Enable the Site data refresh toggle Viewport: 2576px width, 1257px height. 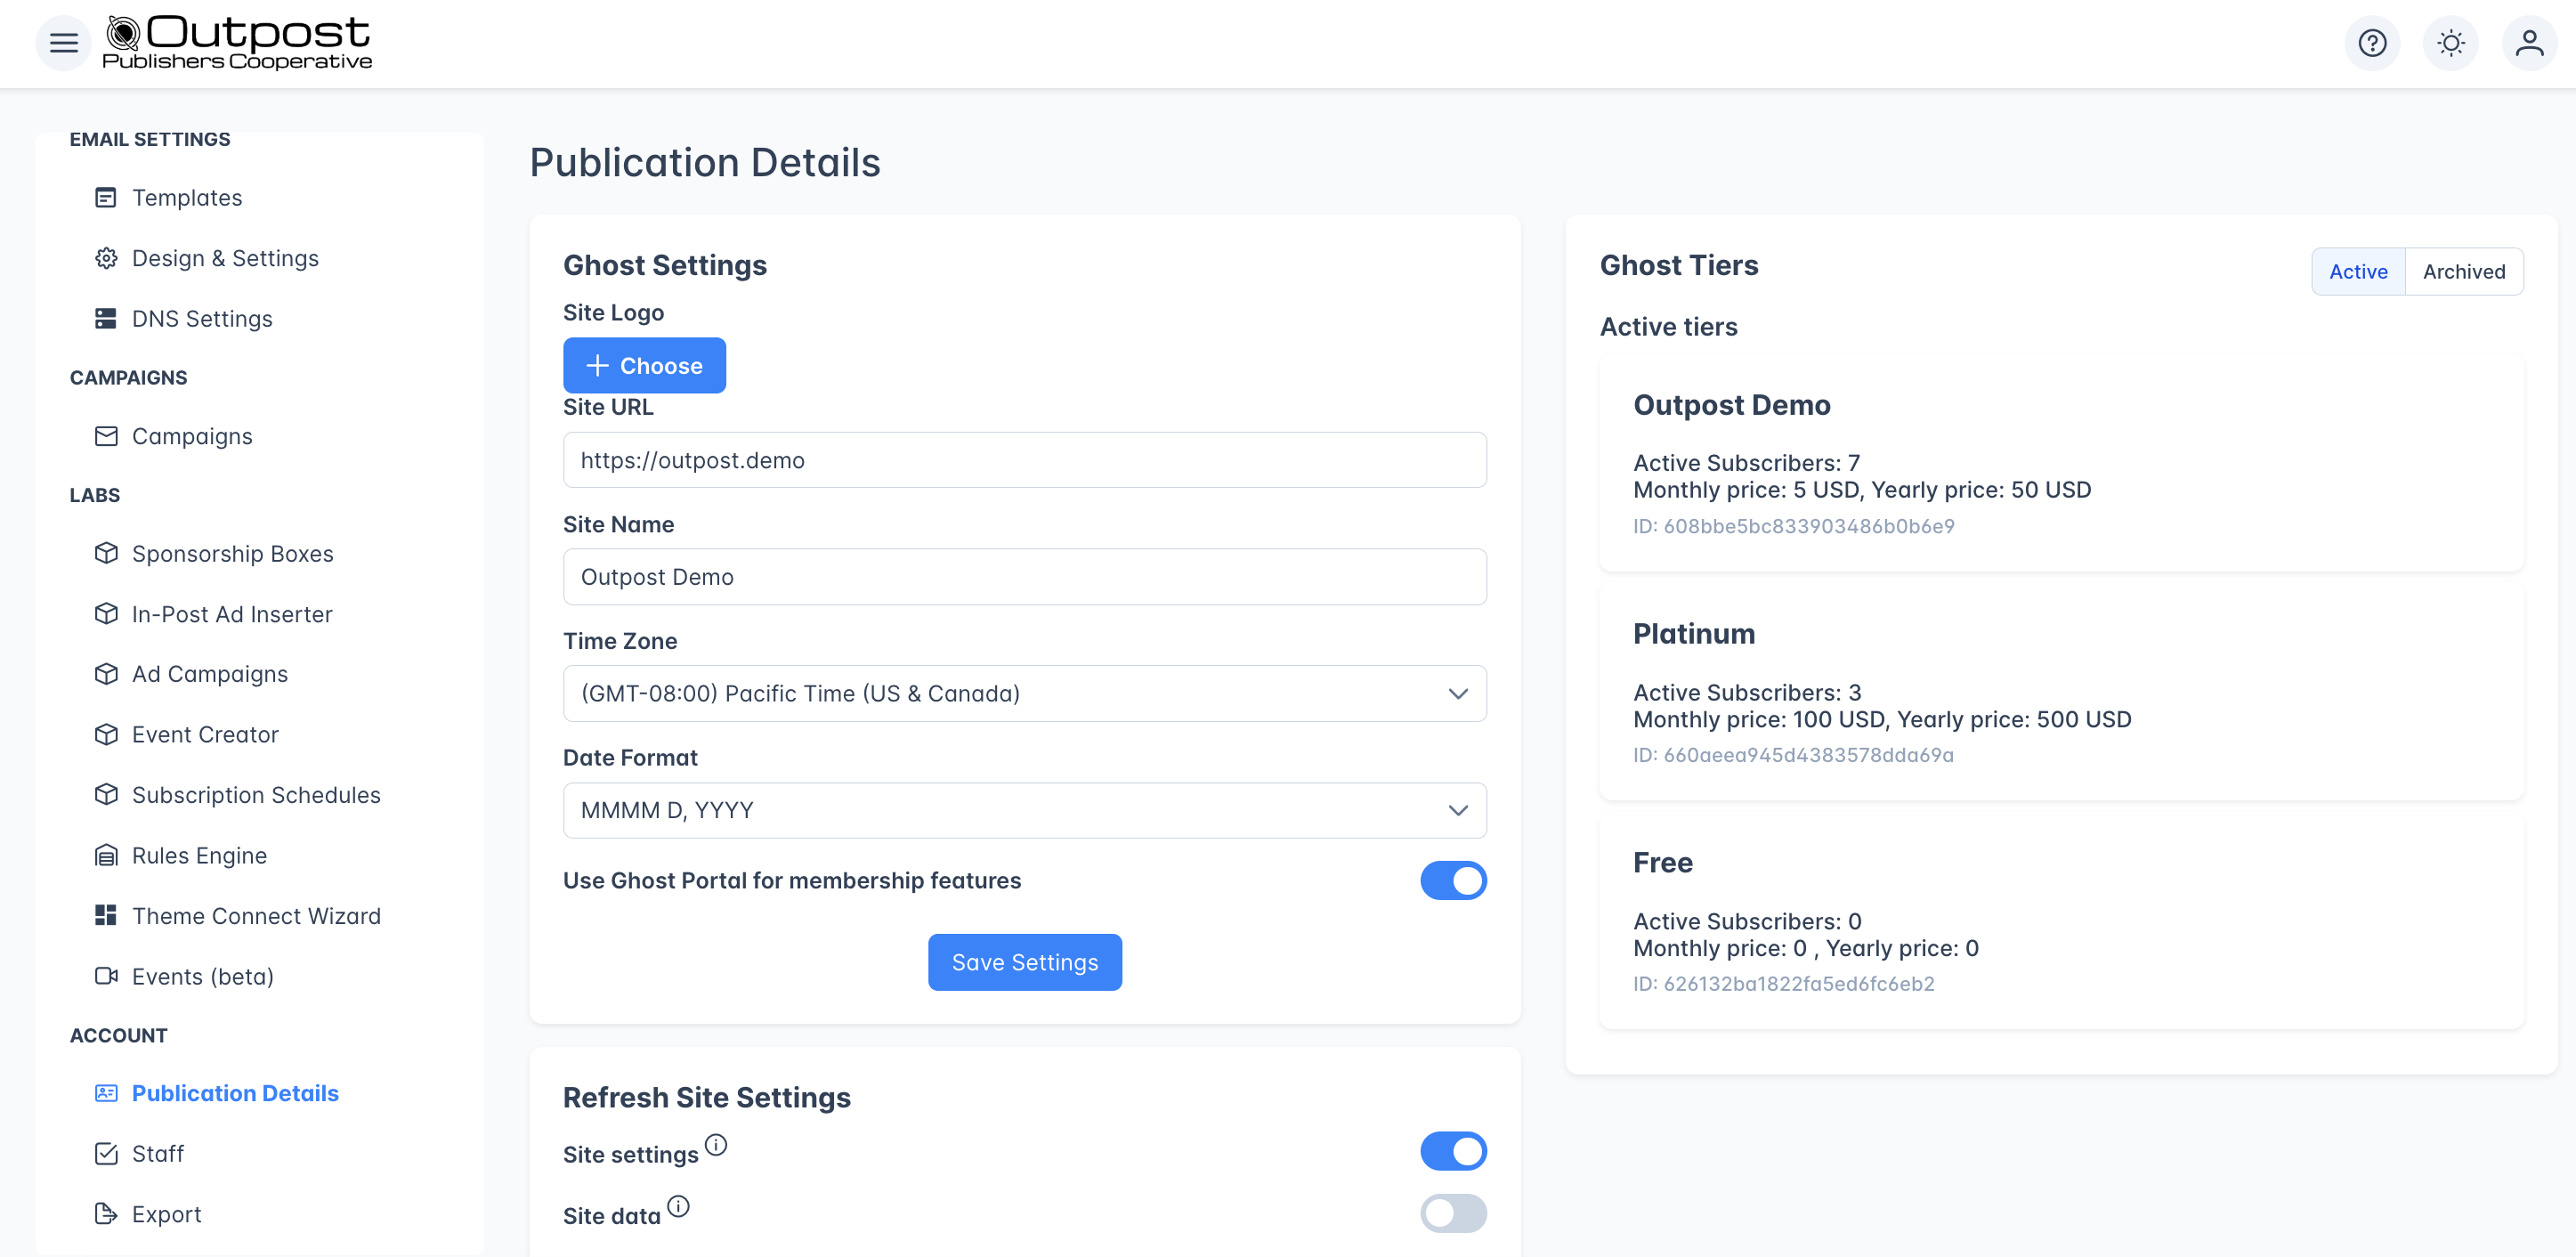1453,1214
